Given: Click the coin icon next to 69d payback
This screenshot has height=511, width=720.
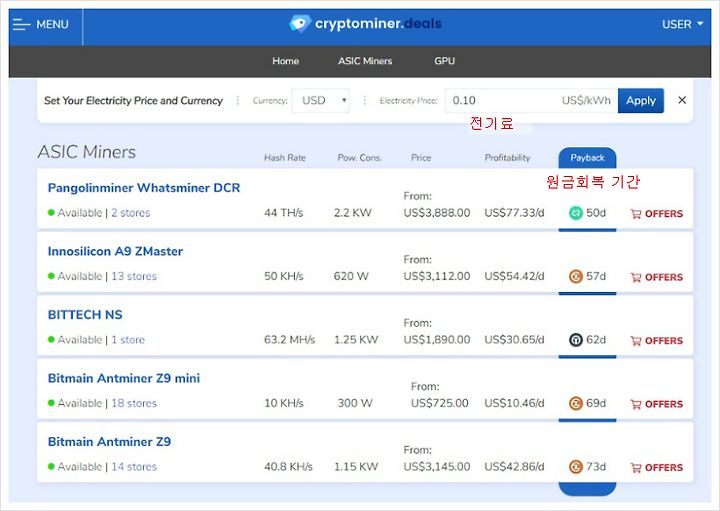Looking at the screenshot, I should (x=575, y=403).
